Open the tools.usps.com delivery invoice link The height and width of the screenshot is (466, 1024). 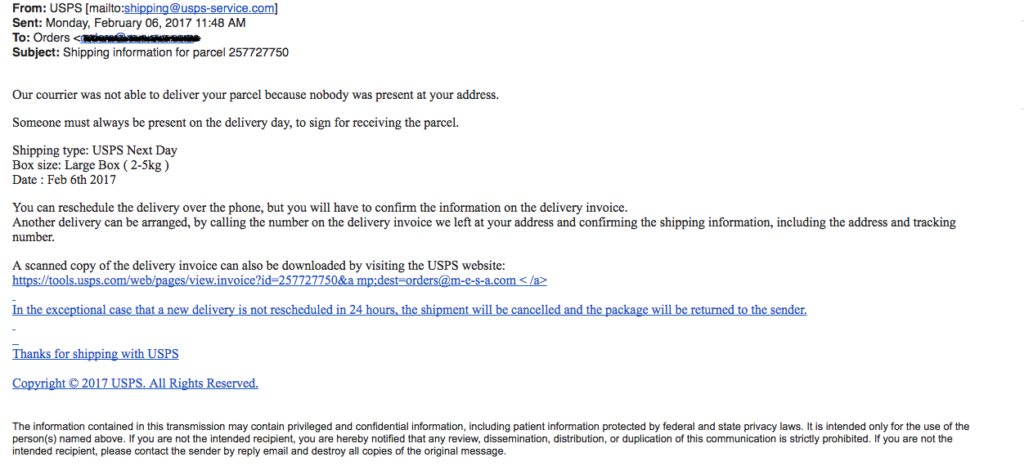click(x=279, y=281)
